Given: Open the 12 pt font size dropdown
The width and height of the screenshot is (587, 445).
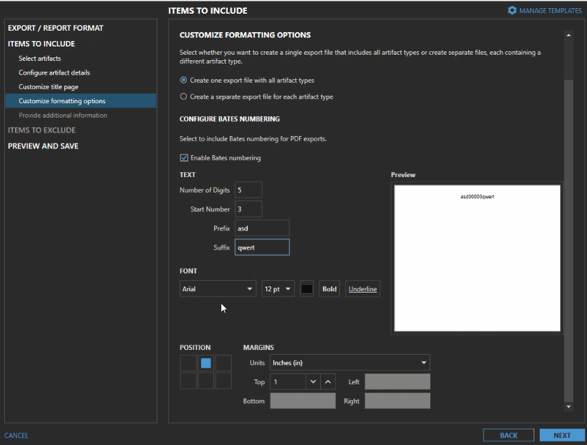Looking at the screenshot, I should 278,289.
